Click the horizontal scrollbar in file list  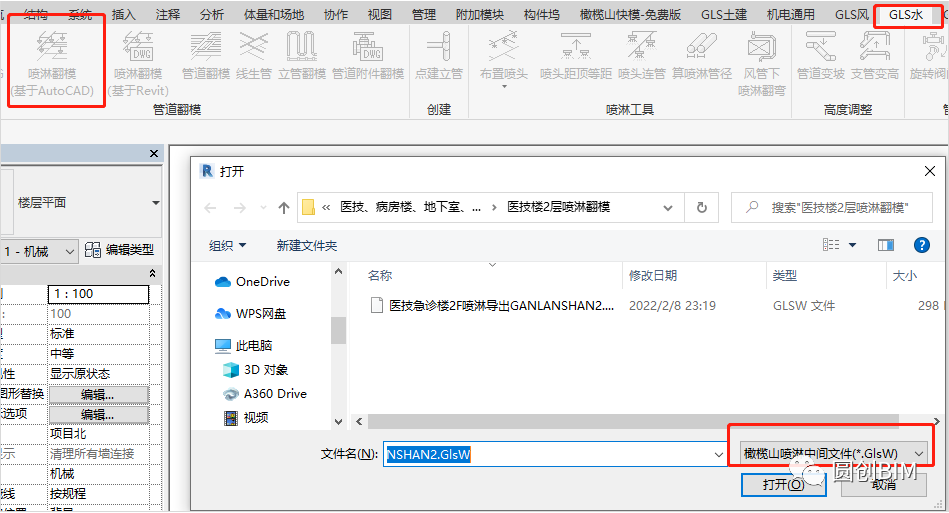tap(632, 420)
